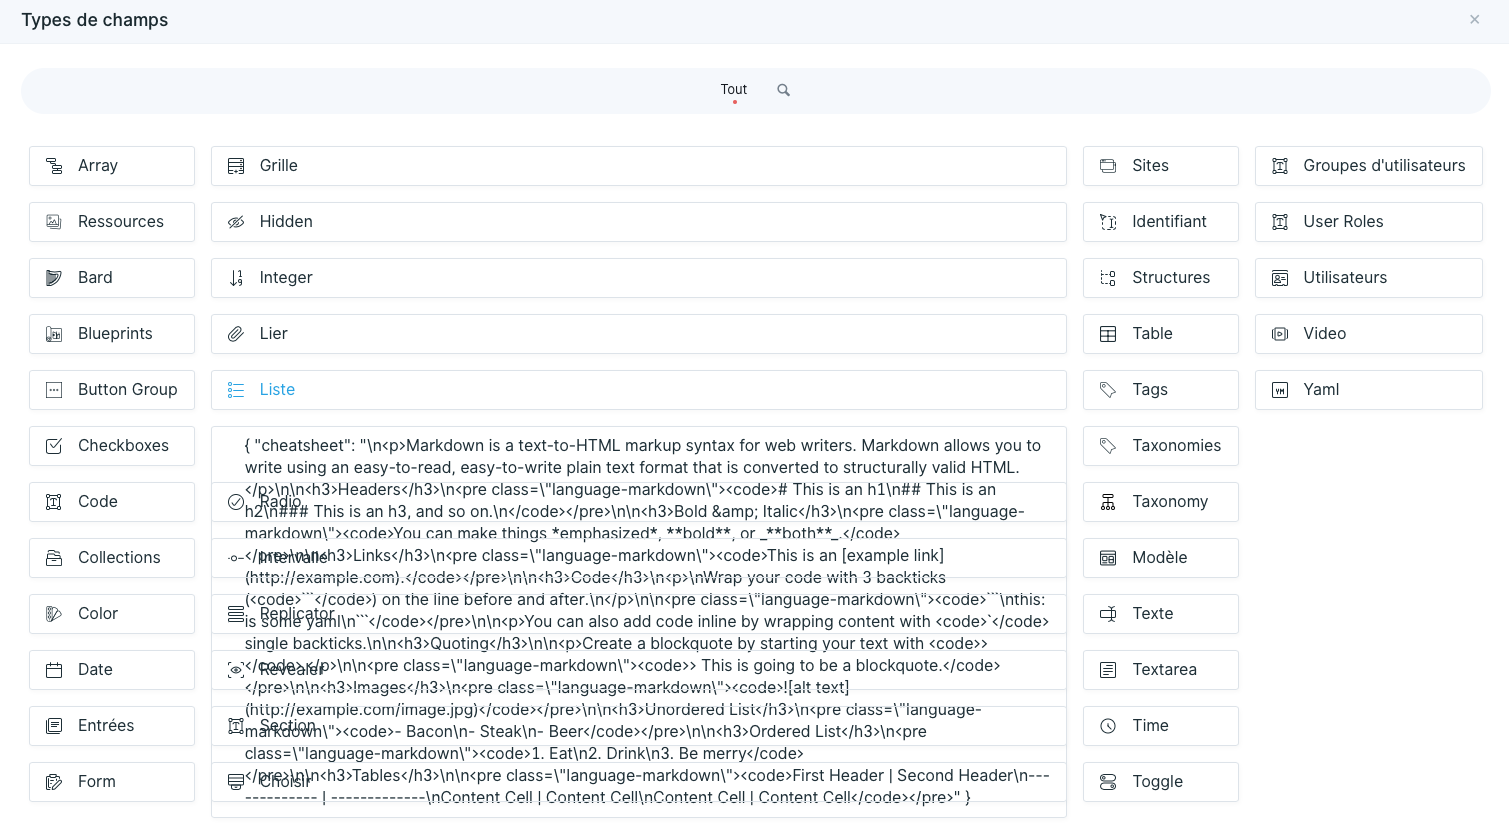The width and height of the screenshot is (1509, 838).
Task: Click the Entrées fieldtype icon
Action: tap(55, 726)
